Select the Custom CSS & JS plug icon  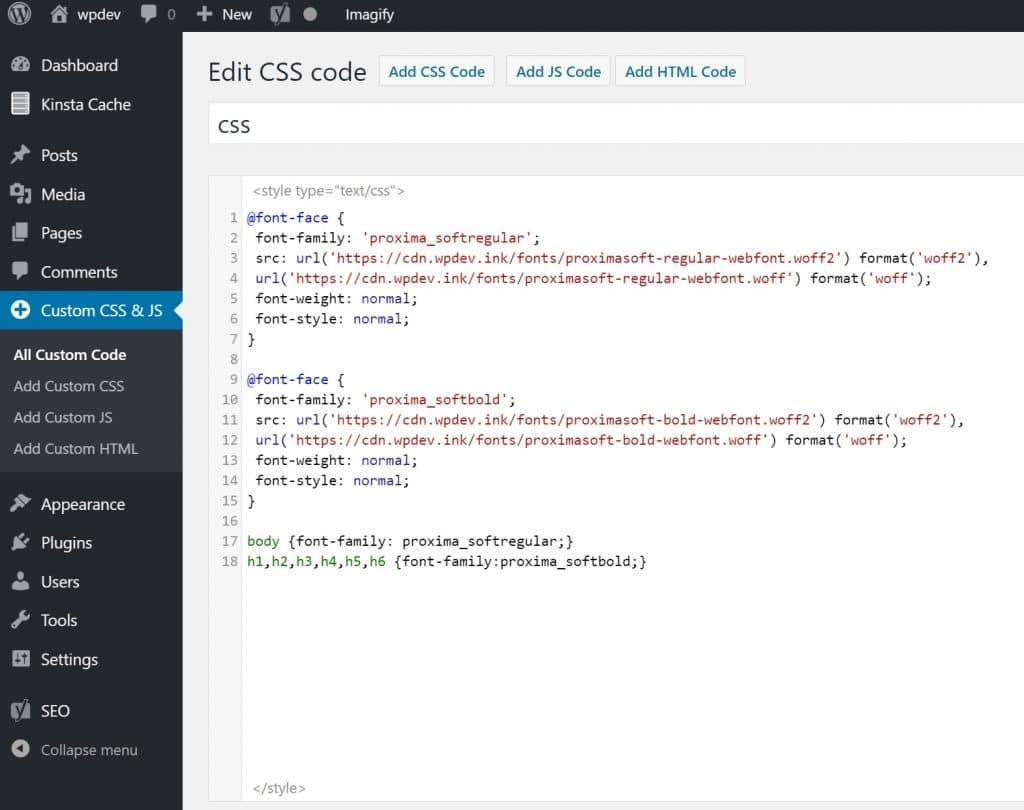[22, 310]
